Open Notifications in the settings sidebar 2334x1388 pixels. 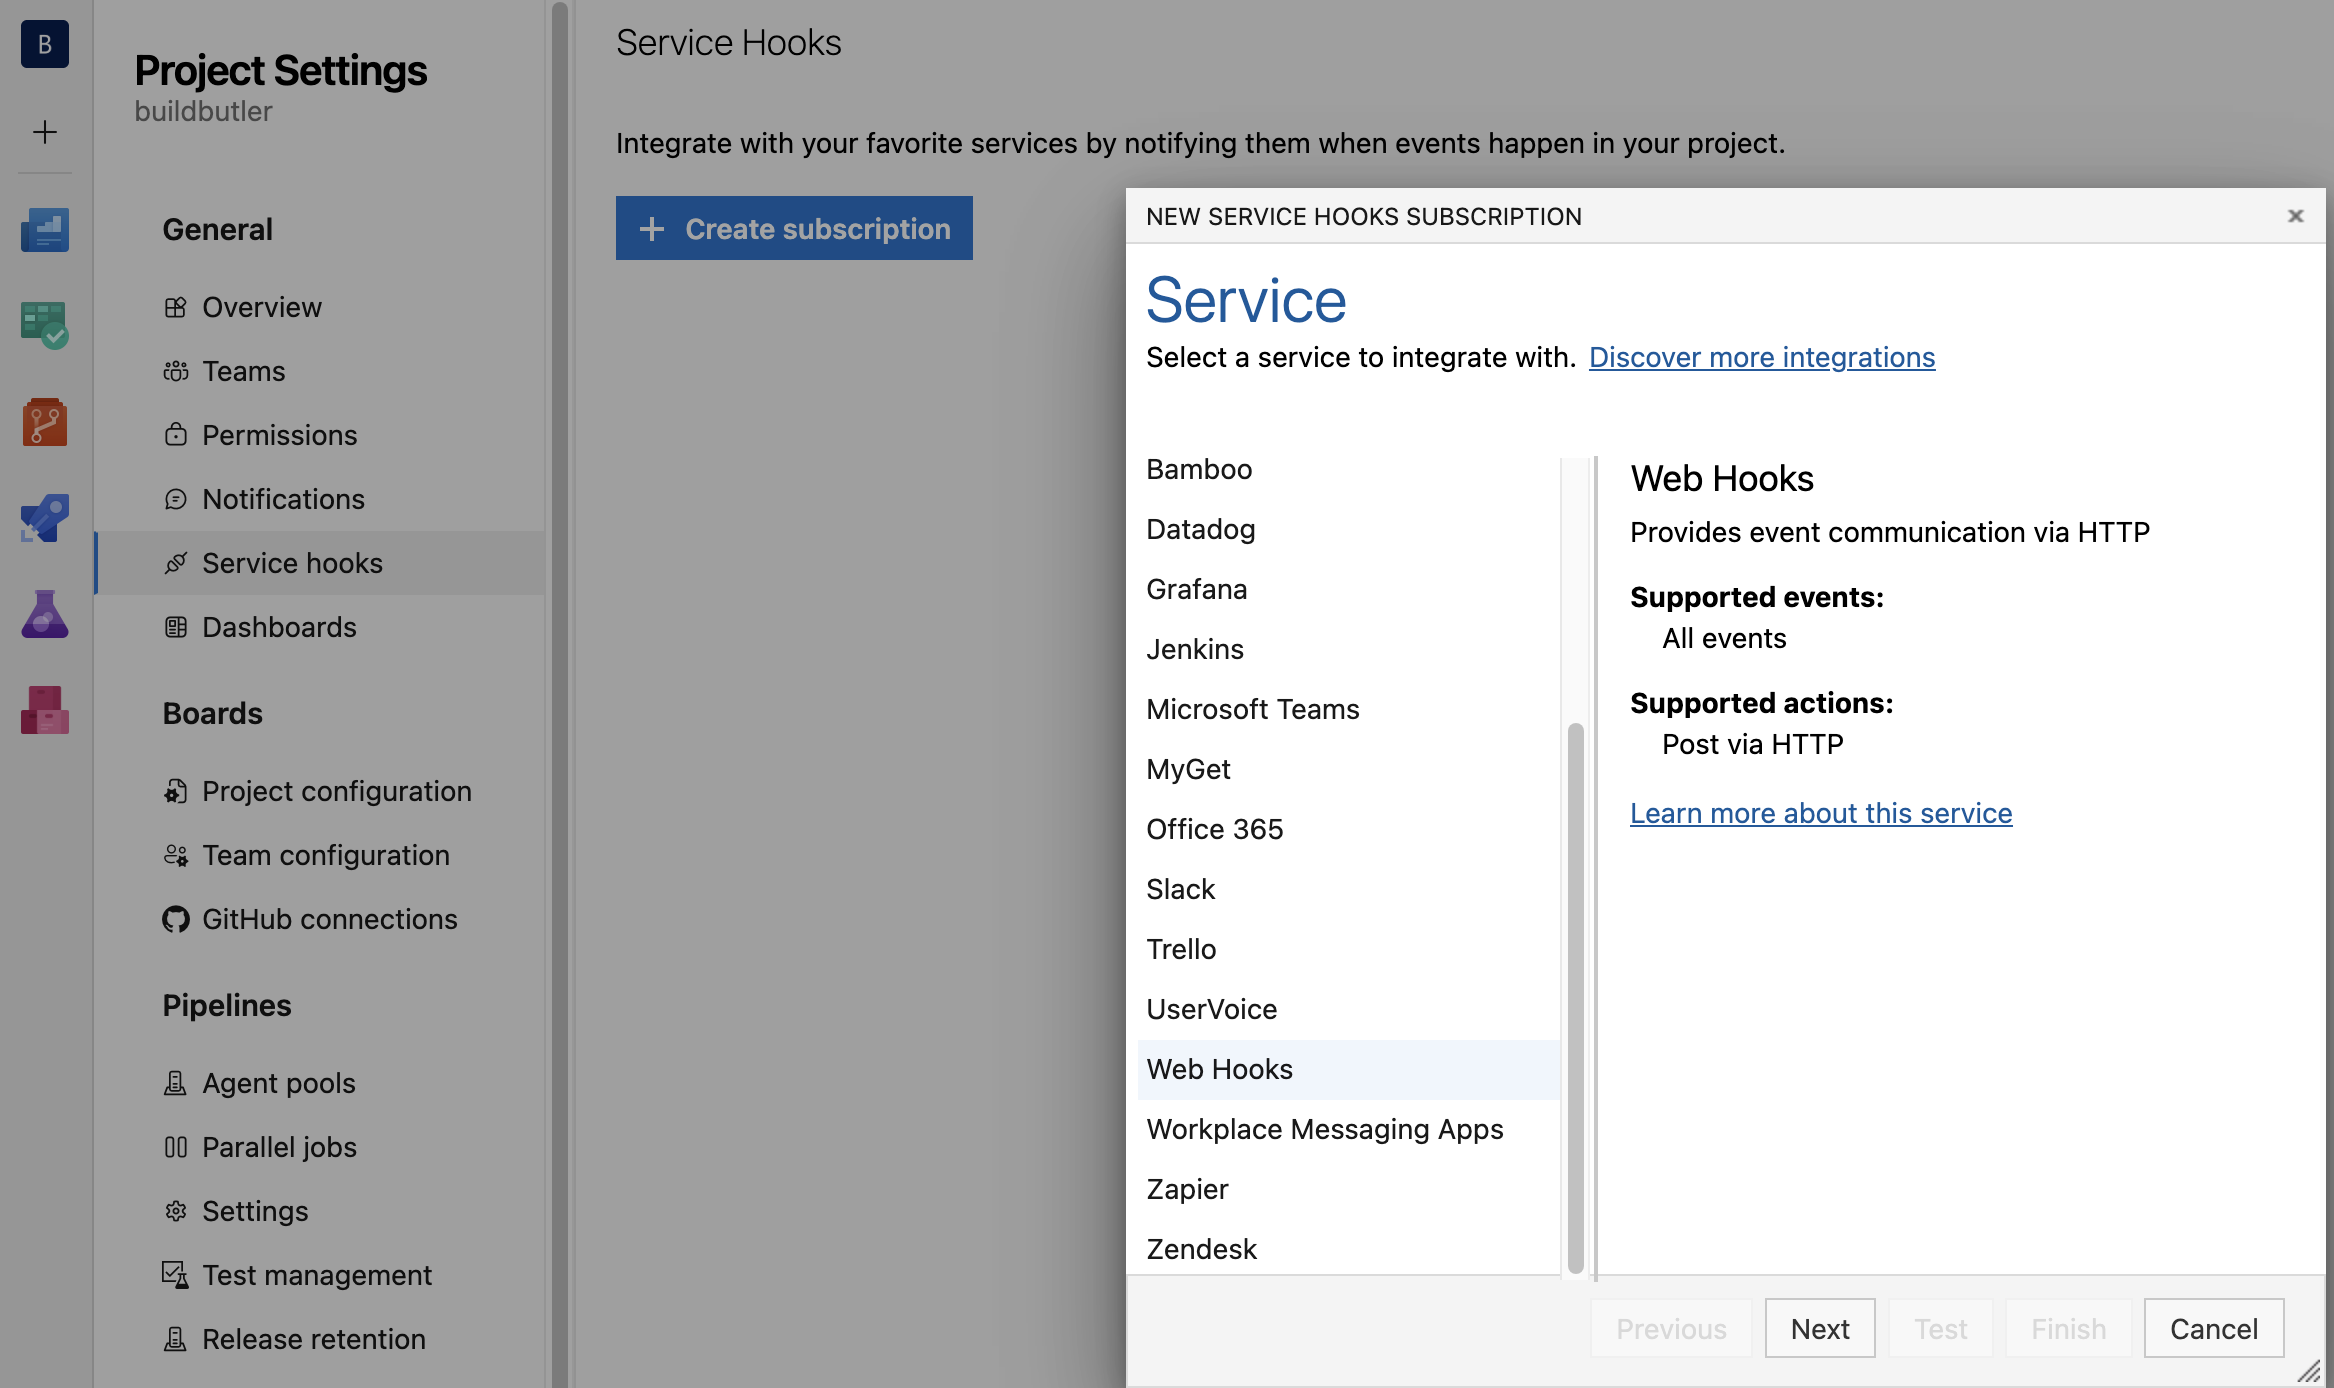tap(283, 499)
